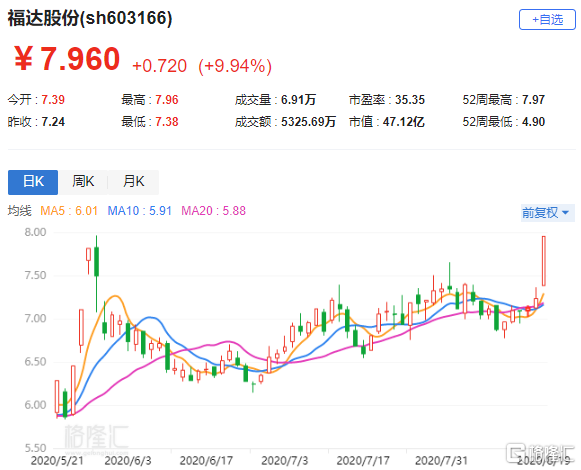The height and width of the screenshot is (470, 581).
Task: Click the 2020/6/3 date axis label
Action: coord(128,461)
